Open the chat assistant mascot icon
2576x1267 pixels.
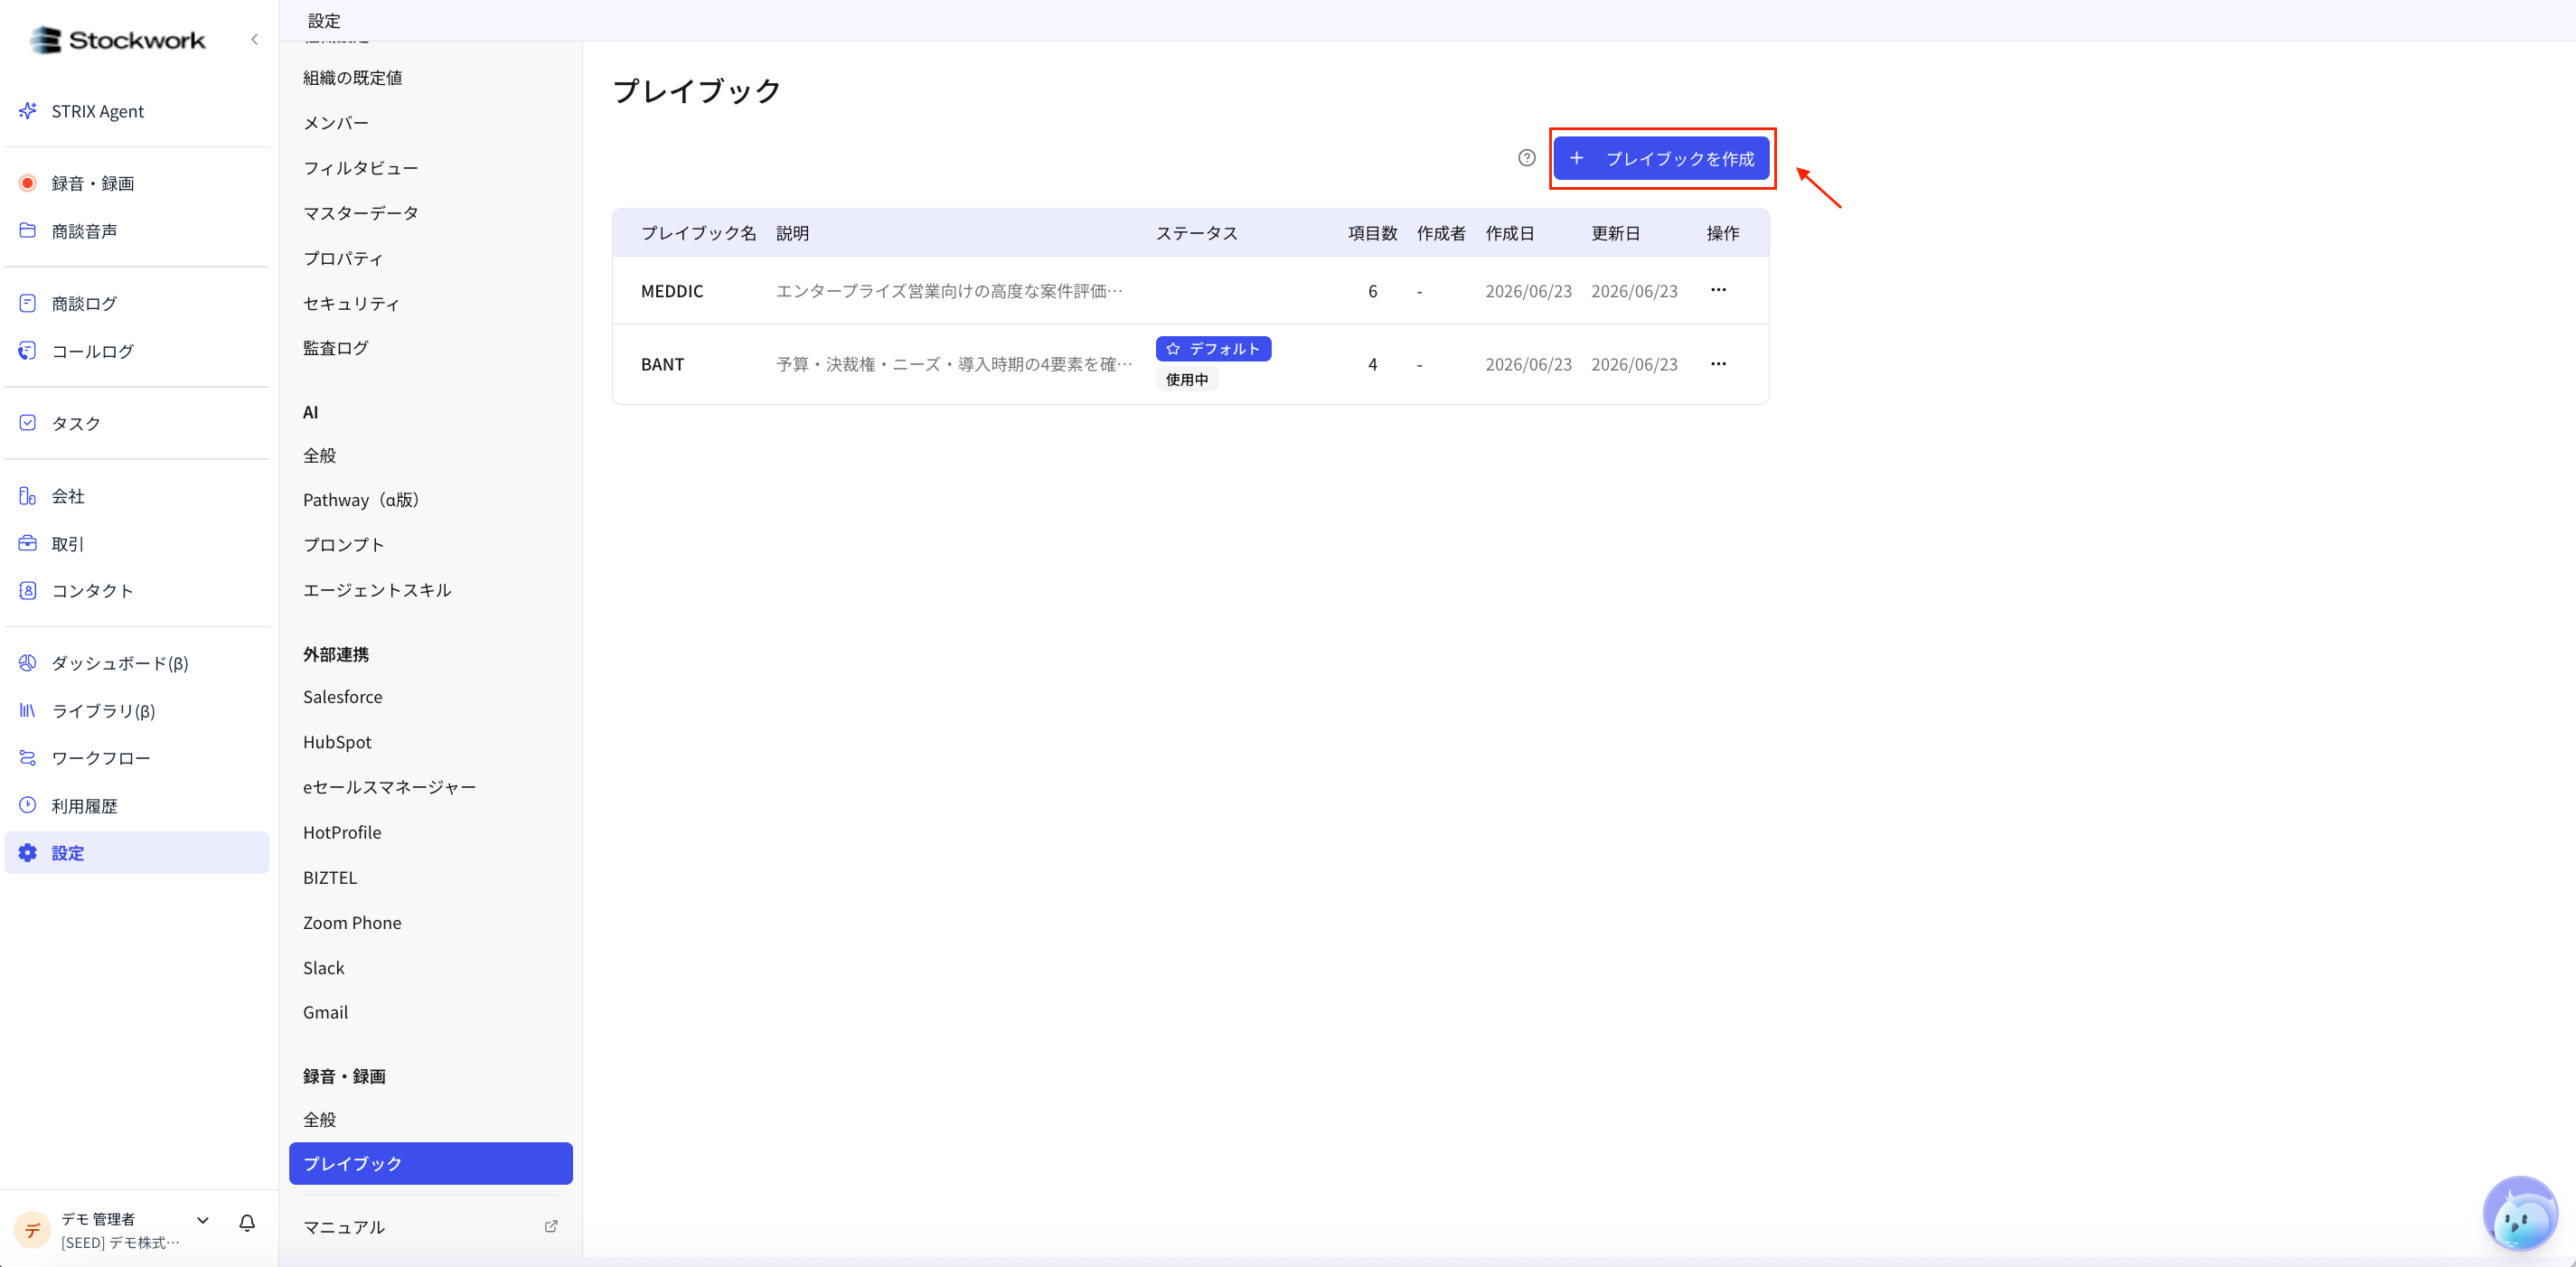pyautogui.click(x=2520, y=1214)
